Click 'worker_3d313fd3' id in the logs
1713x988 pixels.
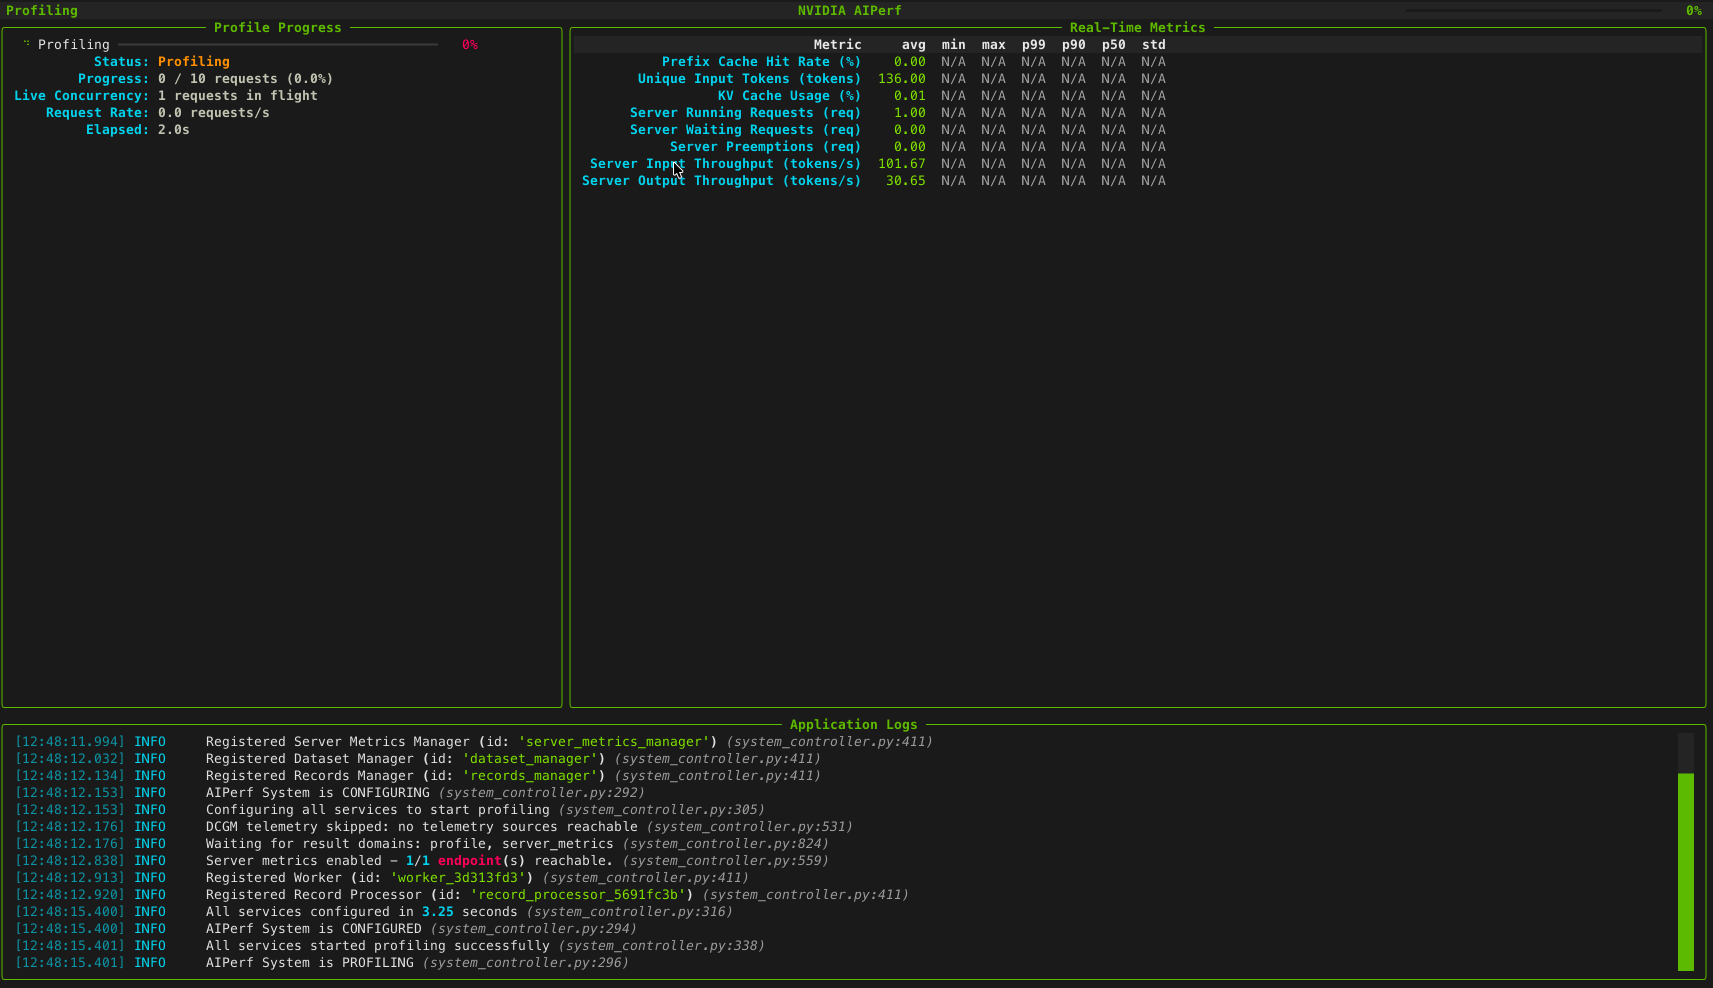(458, 878)
